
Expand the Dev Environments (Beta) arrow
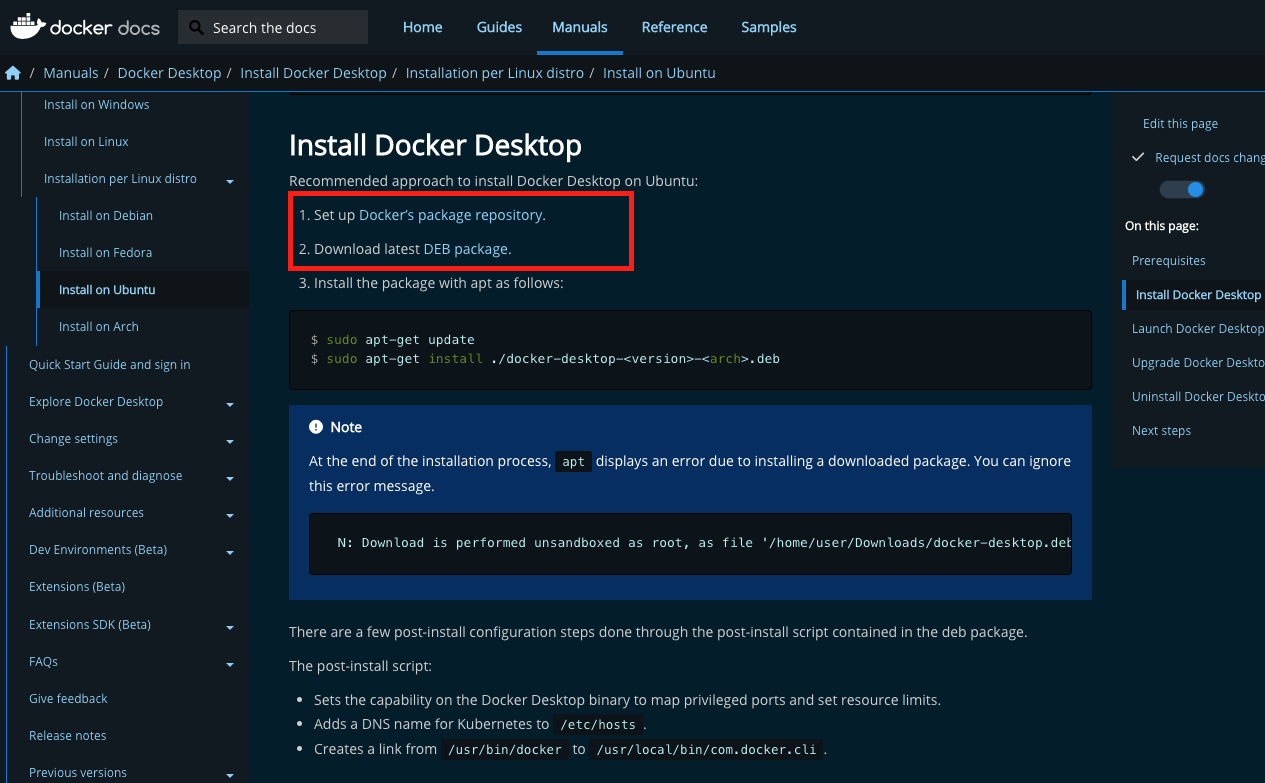230,553
